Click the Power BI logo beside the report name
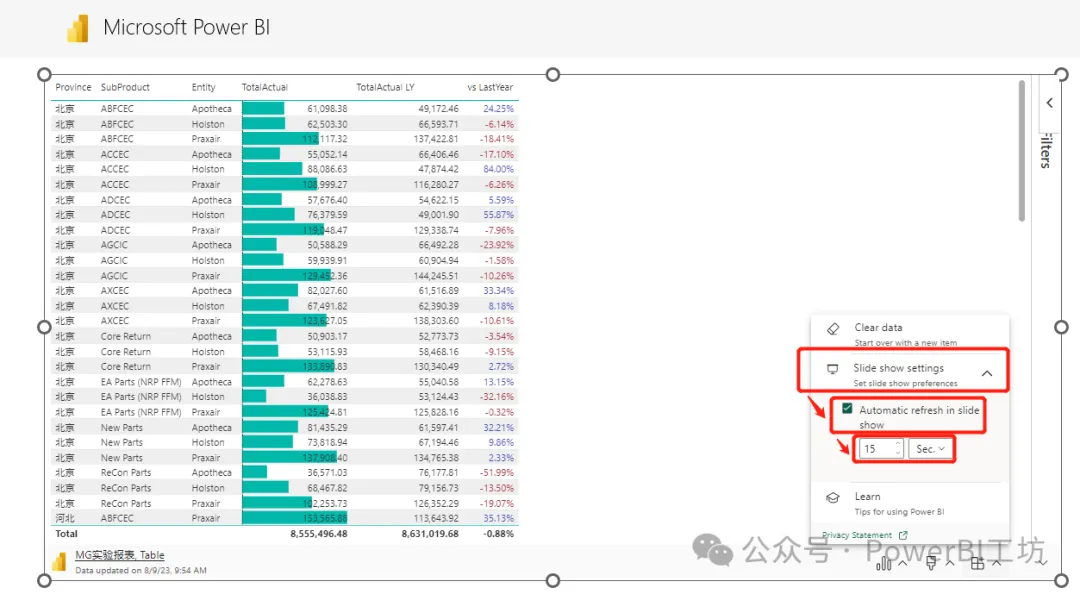Screen dimensions: 1080x594 point(59,562)
